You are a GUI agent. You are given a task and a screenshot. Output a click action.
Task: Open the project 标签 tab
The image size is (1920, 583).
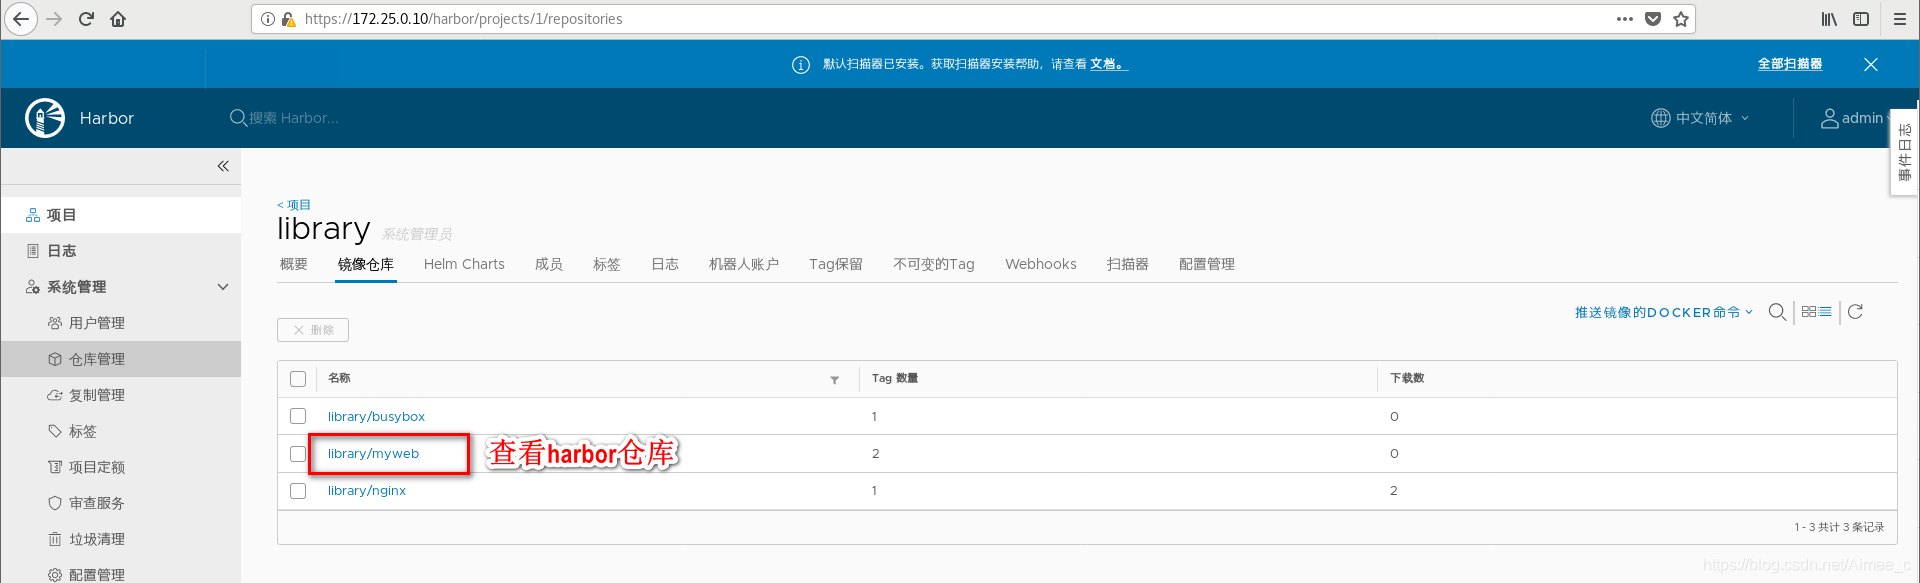[x=607, y=264]
